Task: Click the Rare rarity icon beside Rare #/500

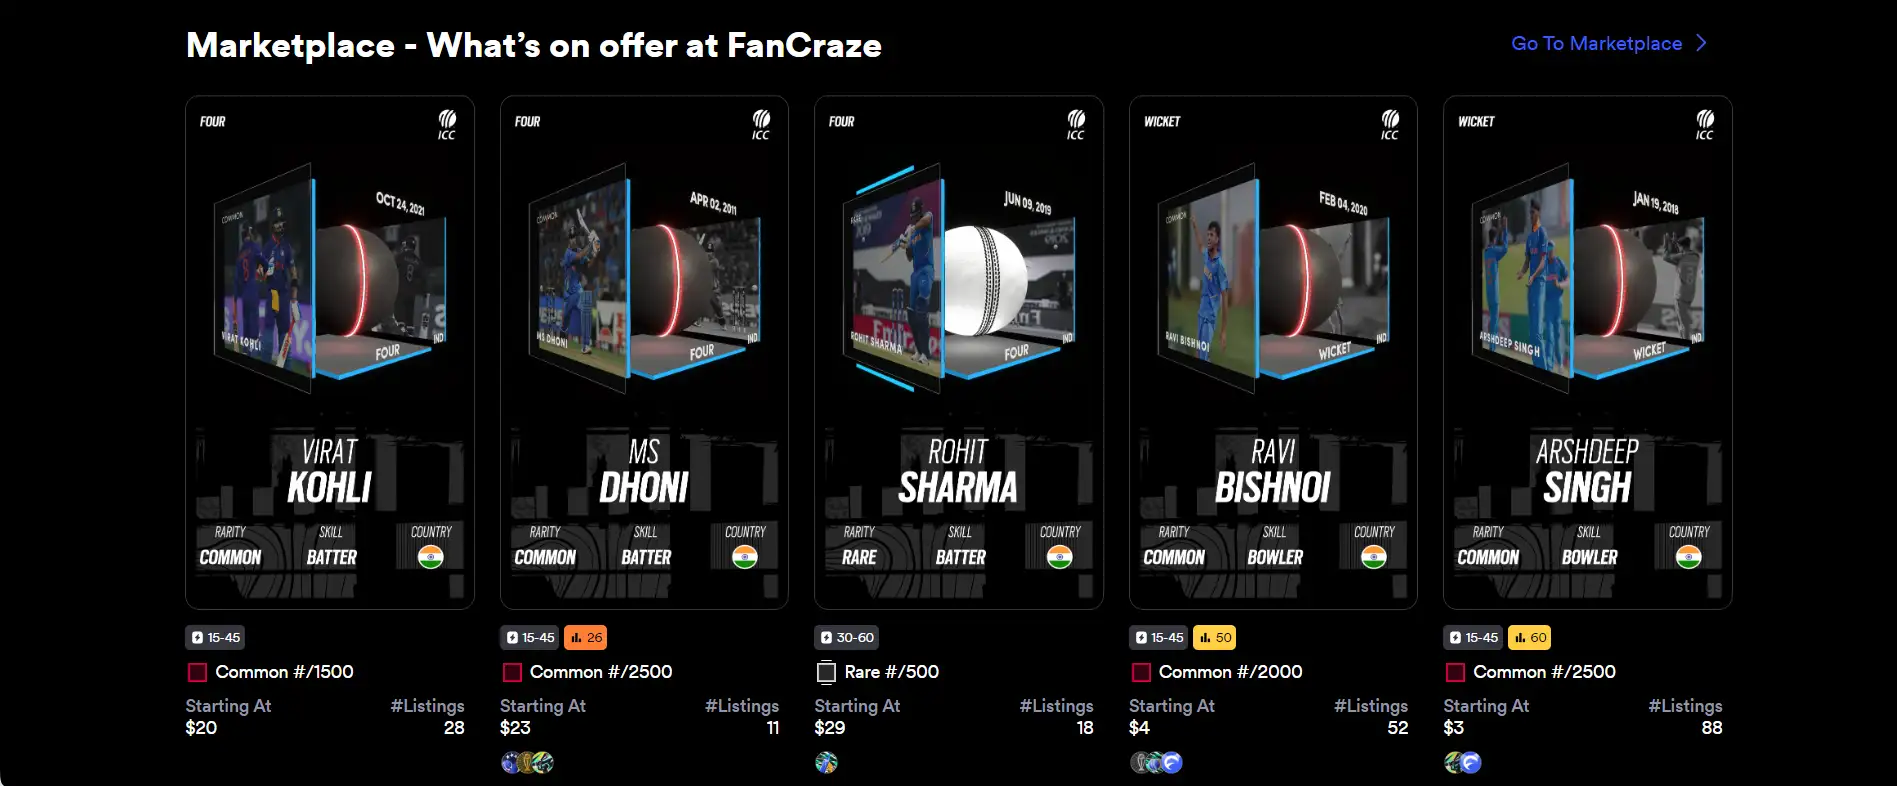Action: (826, 672)
